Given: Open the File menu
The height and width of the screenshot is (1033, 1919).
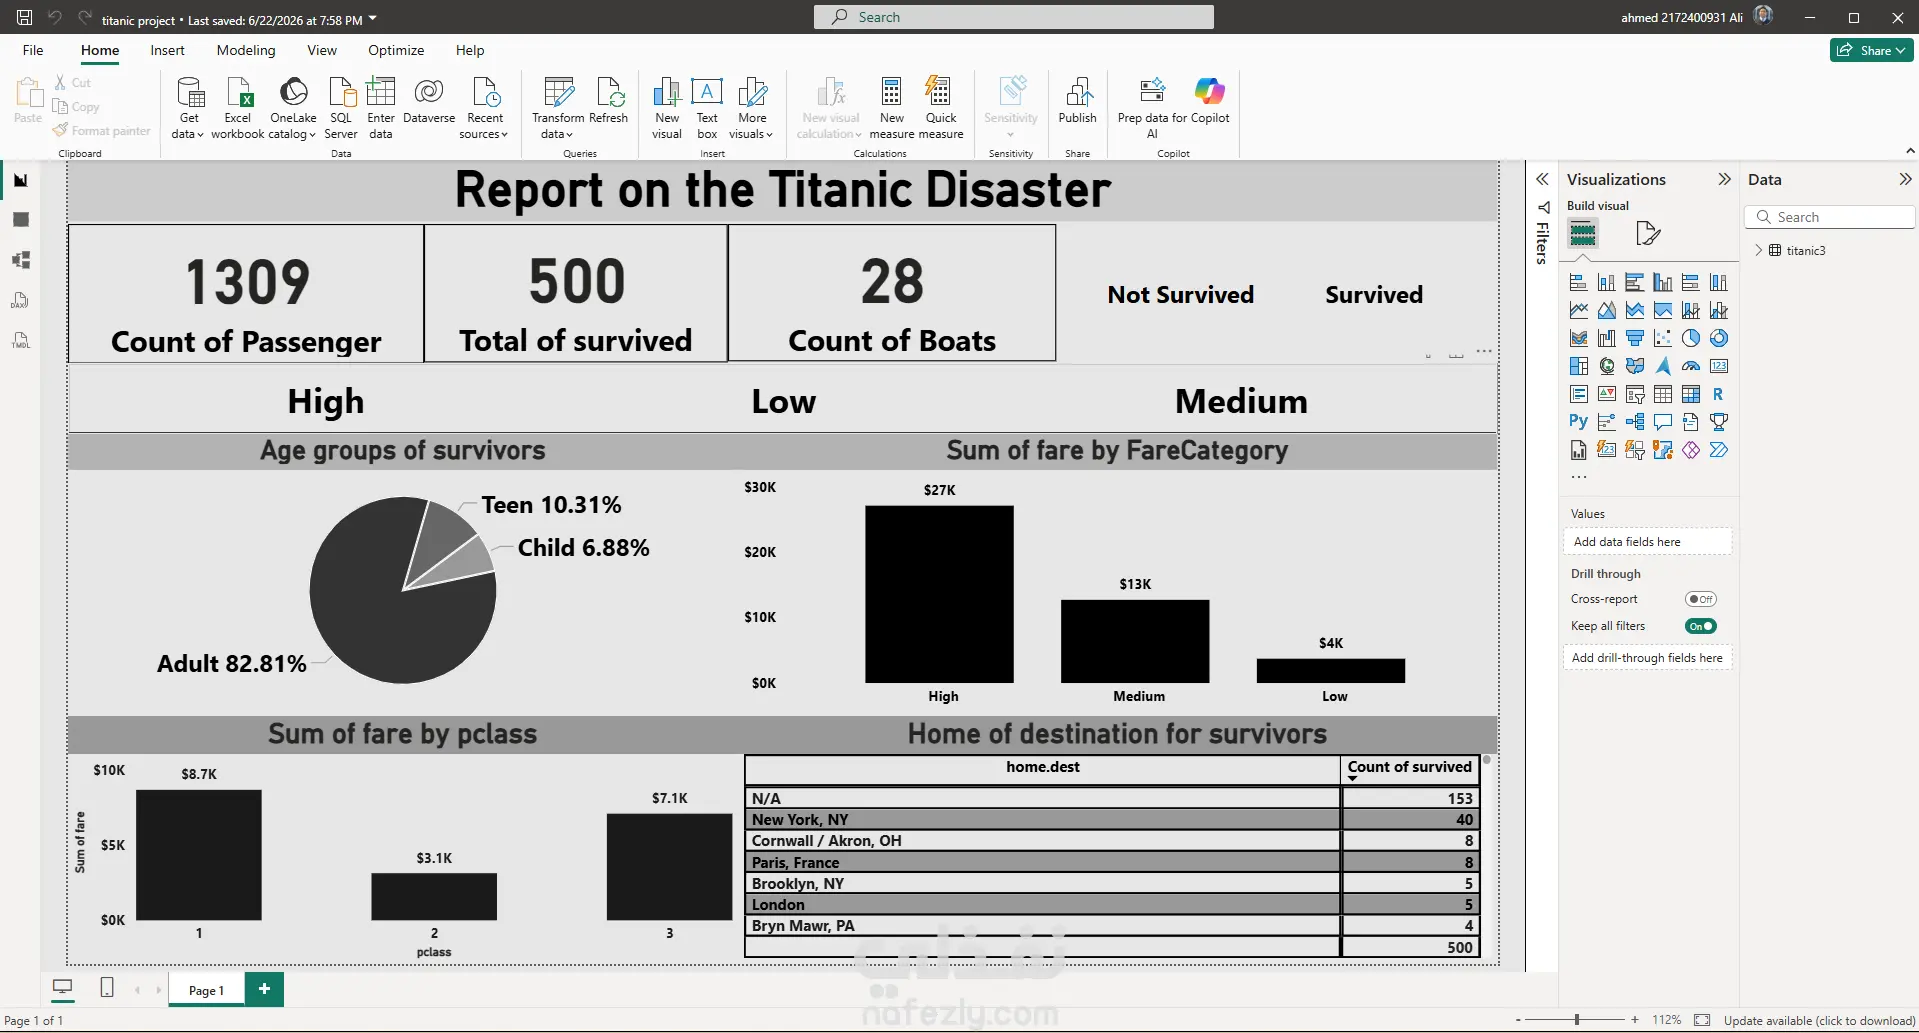Looking at the screenshot, I should pyautogui.click(x=33, y=50).
